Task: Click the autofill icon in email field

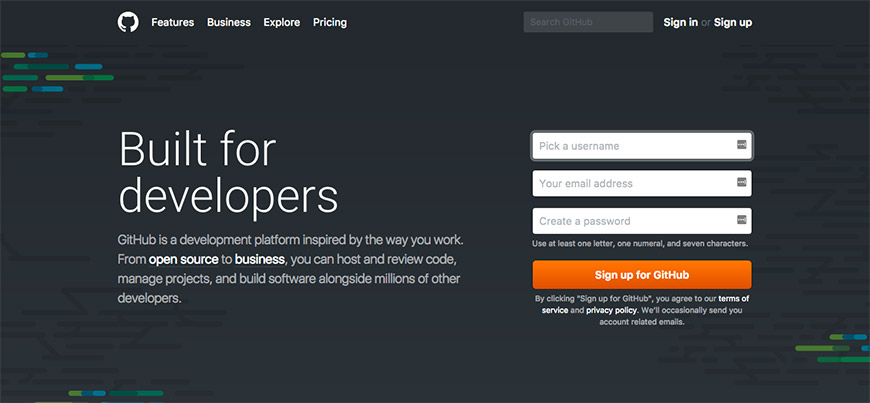Action: pos(741,183)
